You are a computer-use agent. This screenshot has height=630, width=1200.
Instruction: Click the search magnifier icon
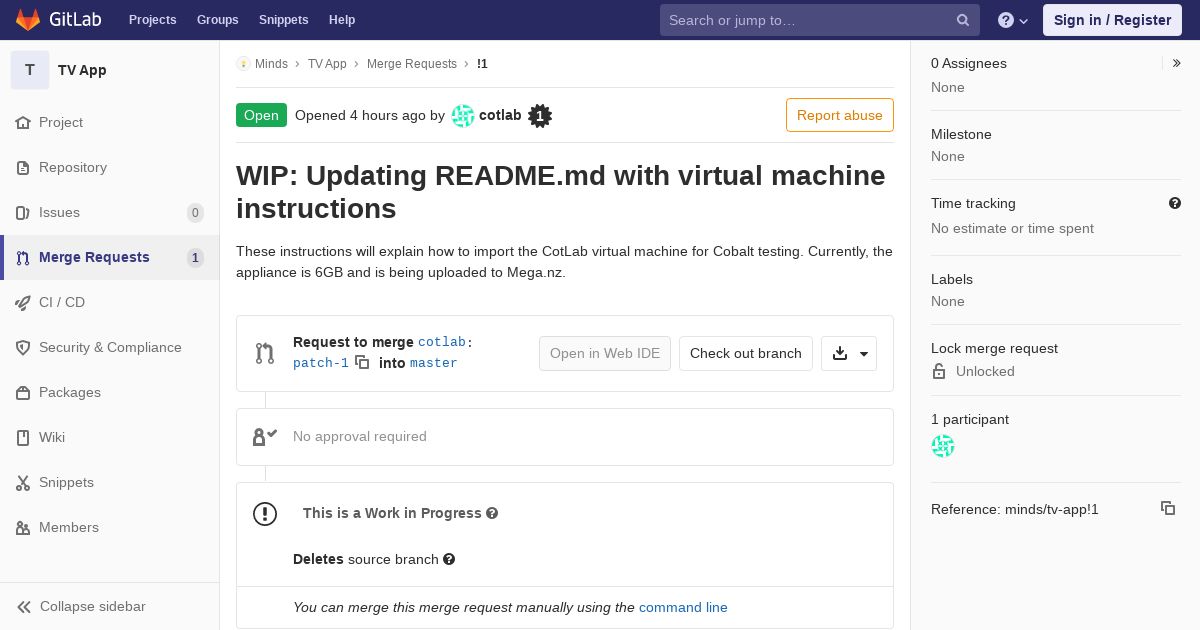click(x=963, y=20)
